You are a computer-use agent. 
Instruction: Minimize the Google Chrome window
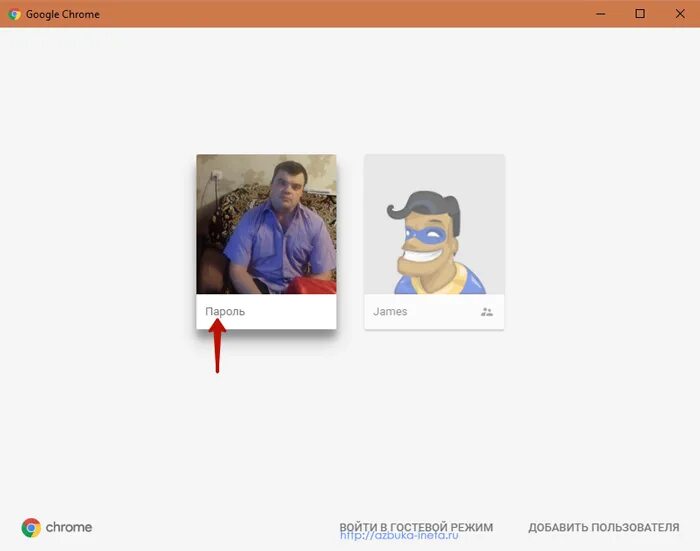click(601, 14)
